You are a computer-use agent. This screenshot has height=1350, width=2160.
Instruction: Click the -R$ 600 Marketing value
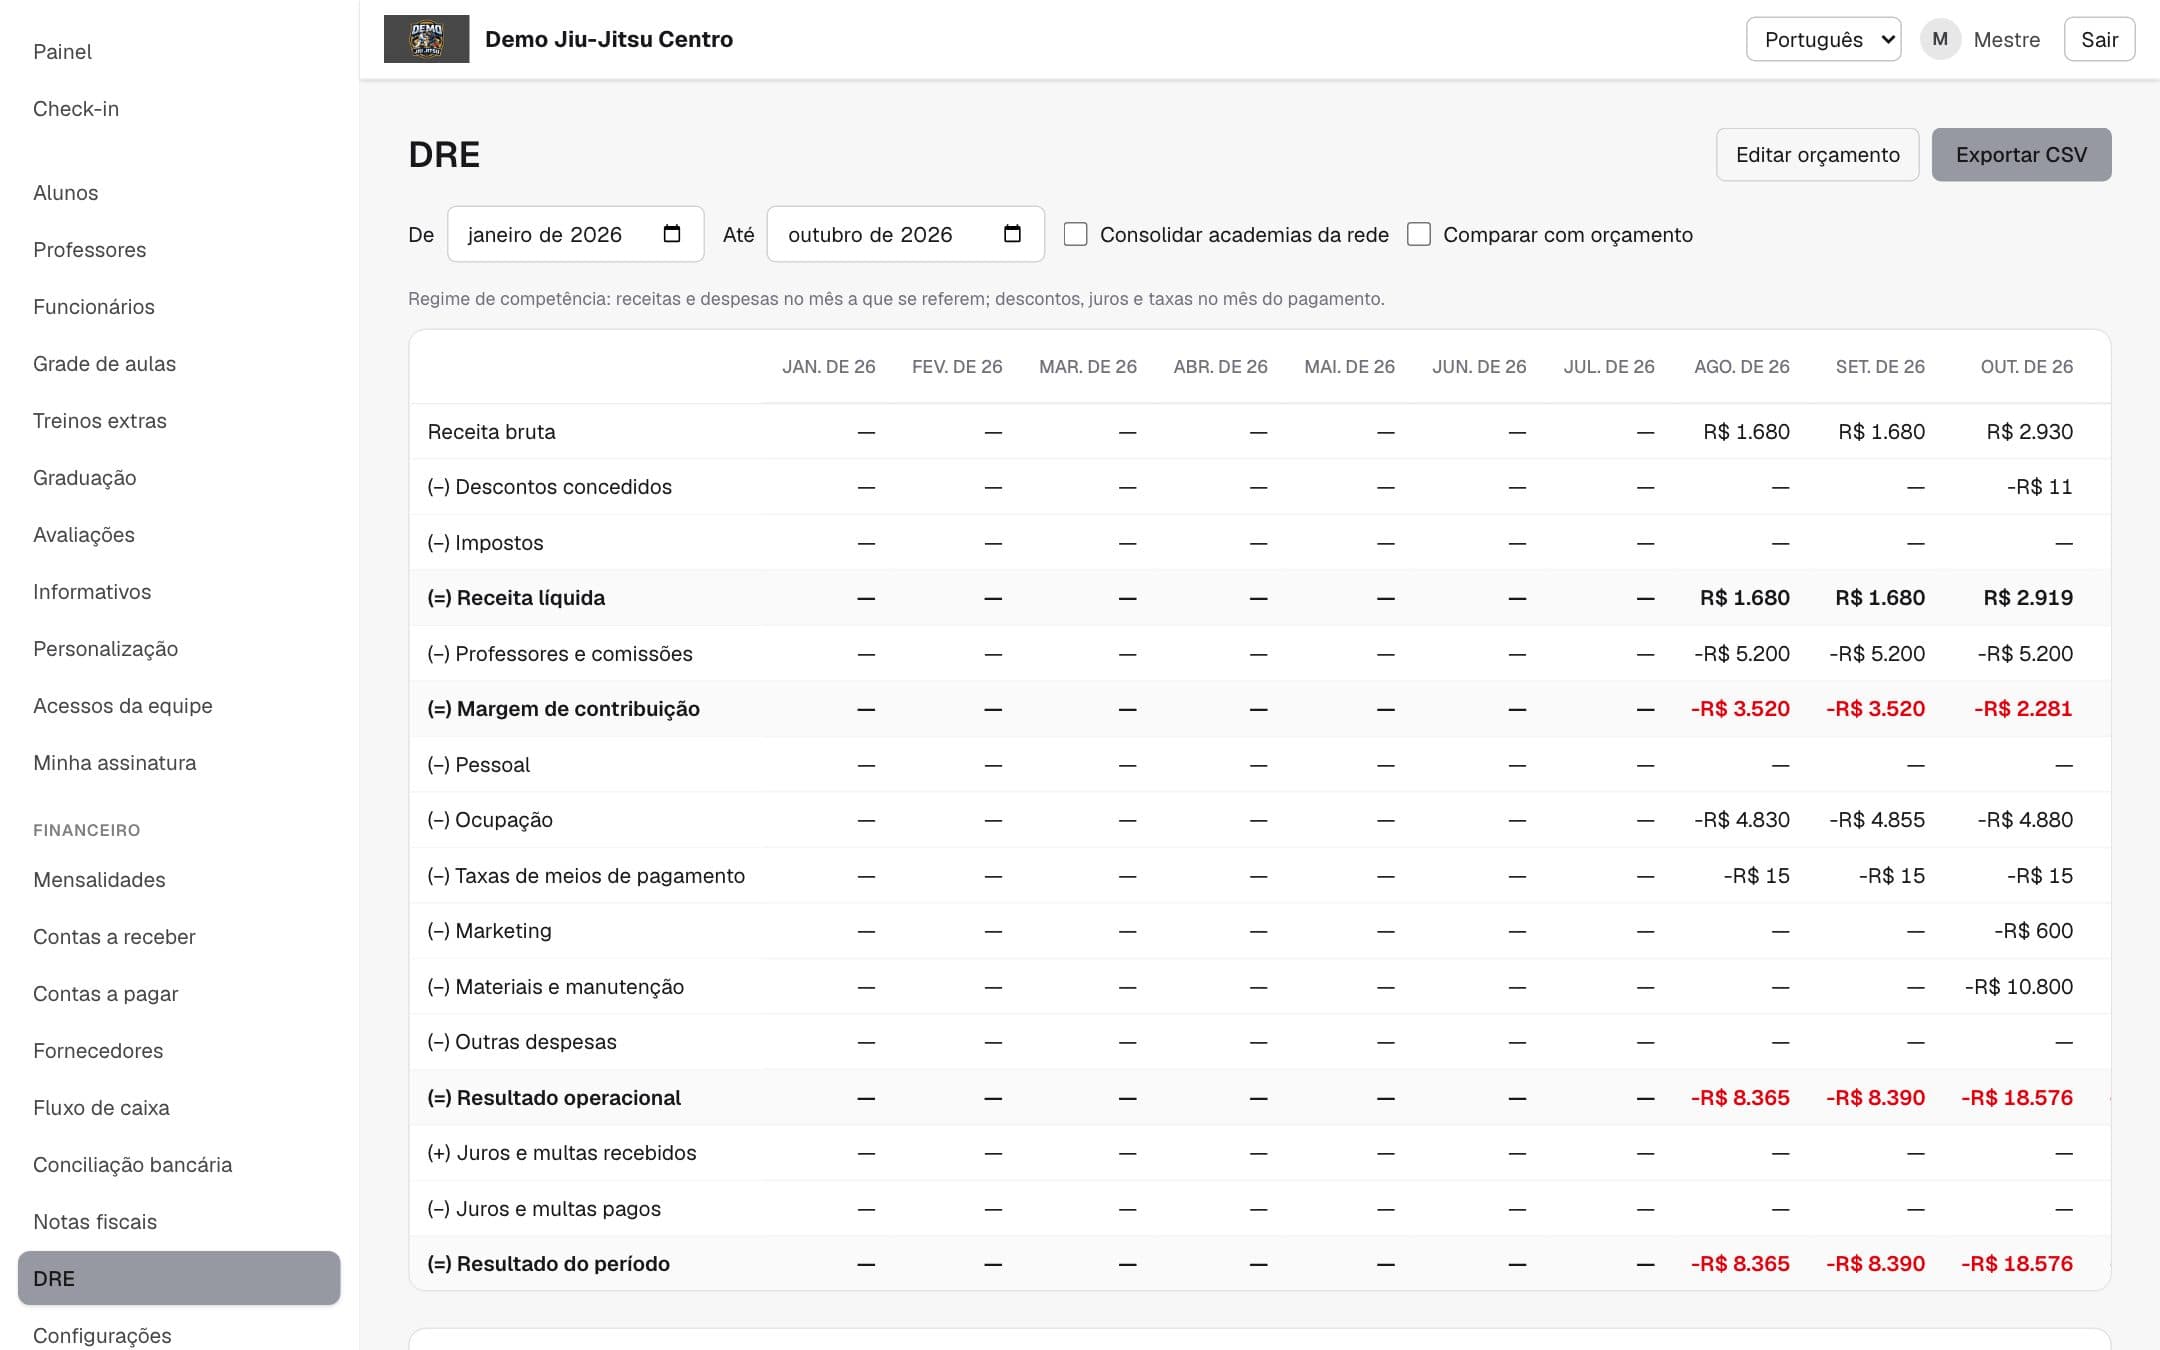pos(2033,931)
